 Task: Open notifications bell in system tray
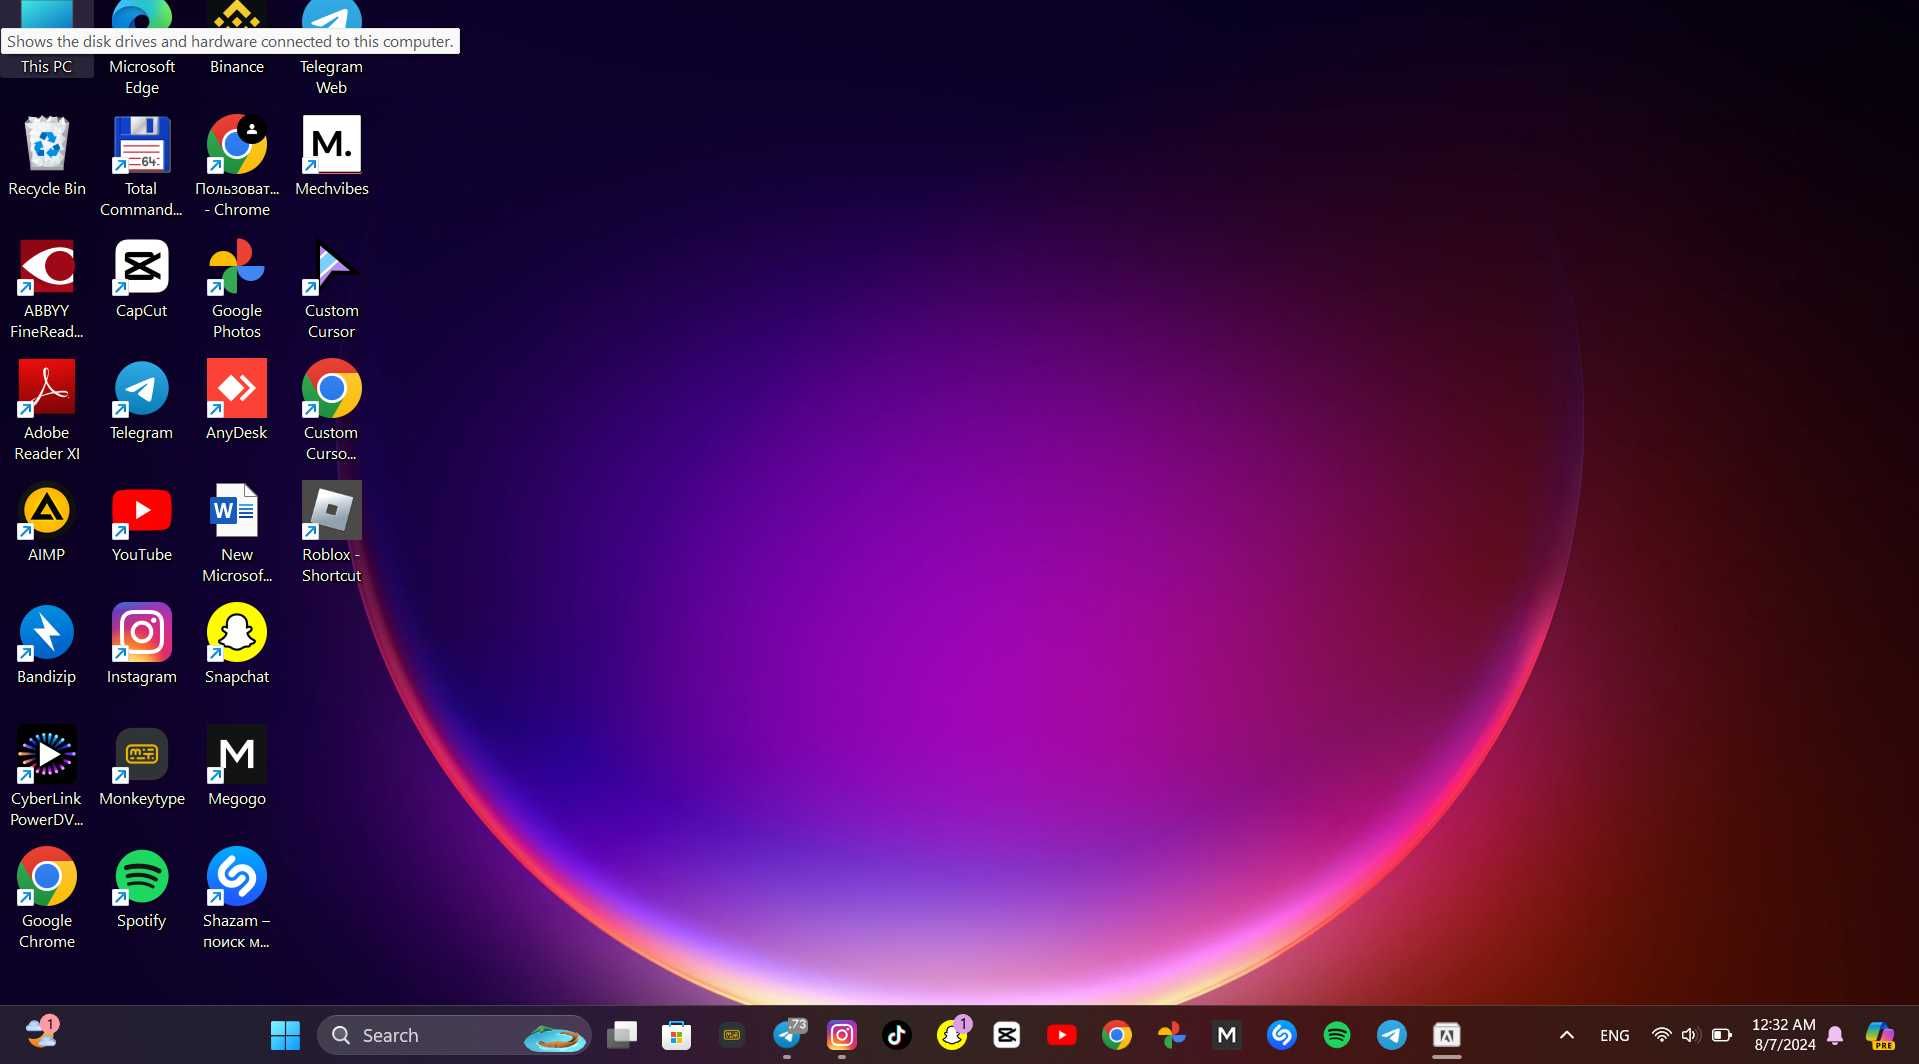click(1836, 1035)
